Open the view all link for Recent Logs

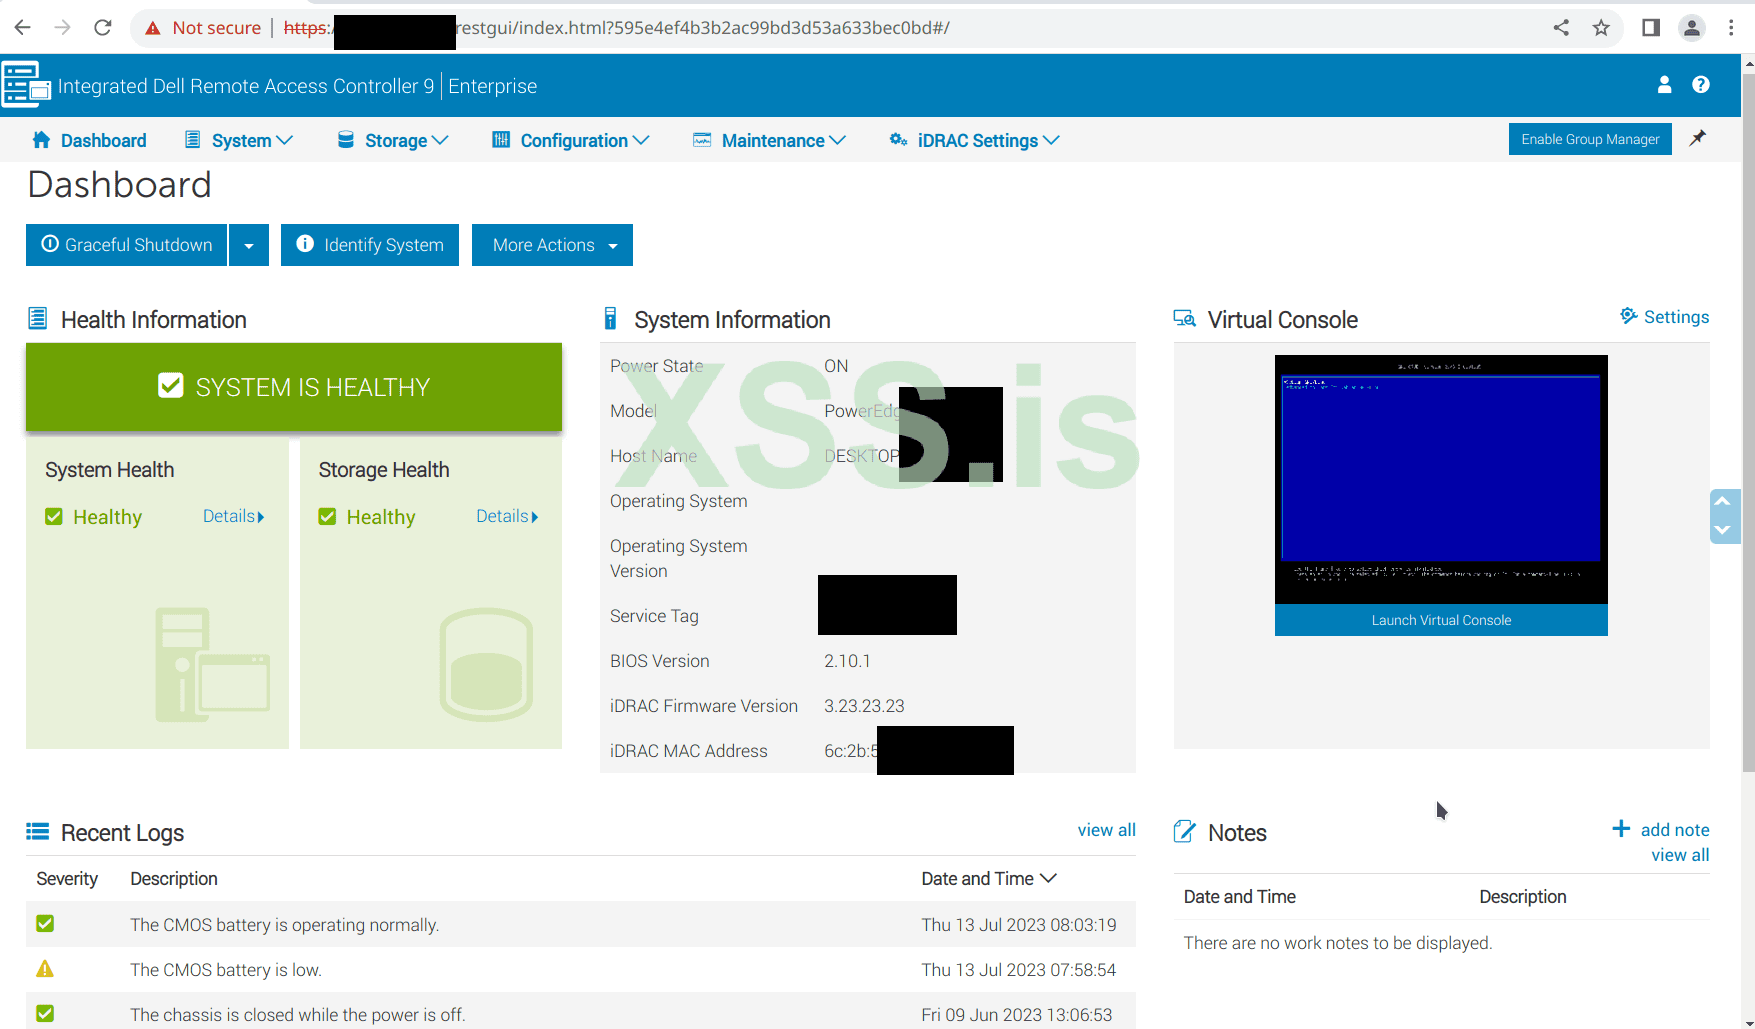[1106, 829]
